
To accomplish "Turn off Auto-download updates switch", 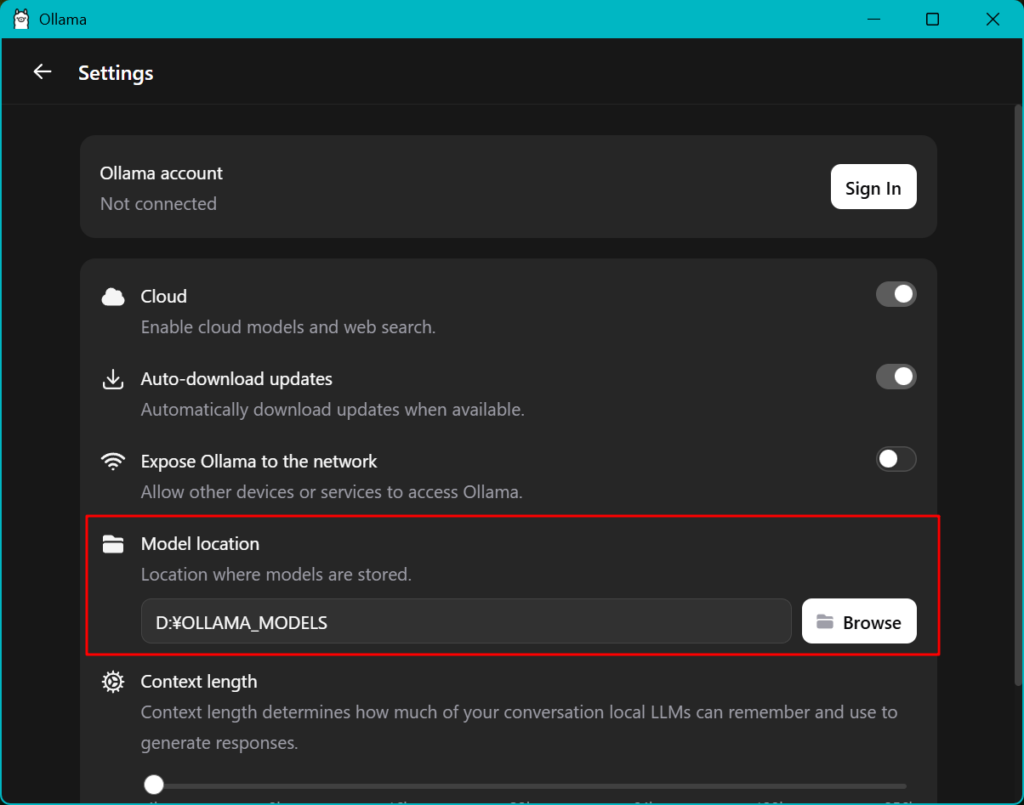I will [896, 377].
